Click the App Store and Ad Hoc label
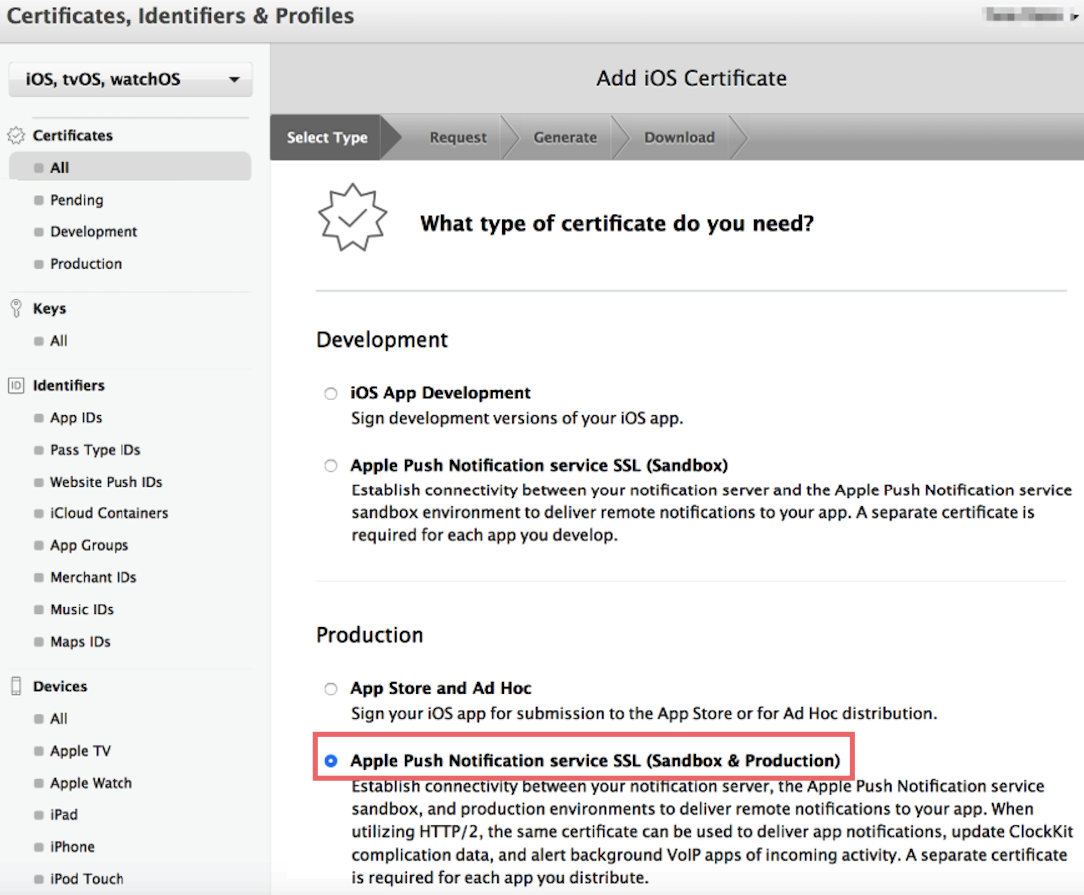The image size is (1084, 895). [440, 688]
